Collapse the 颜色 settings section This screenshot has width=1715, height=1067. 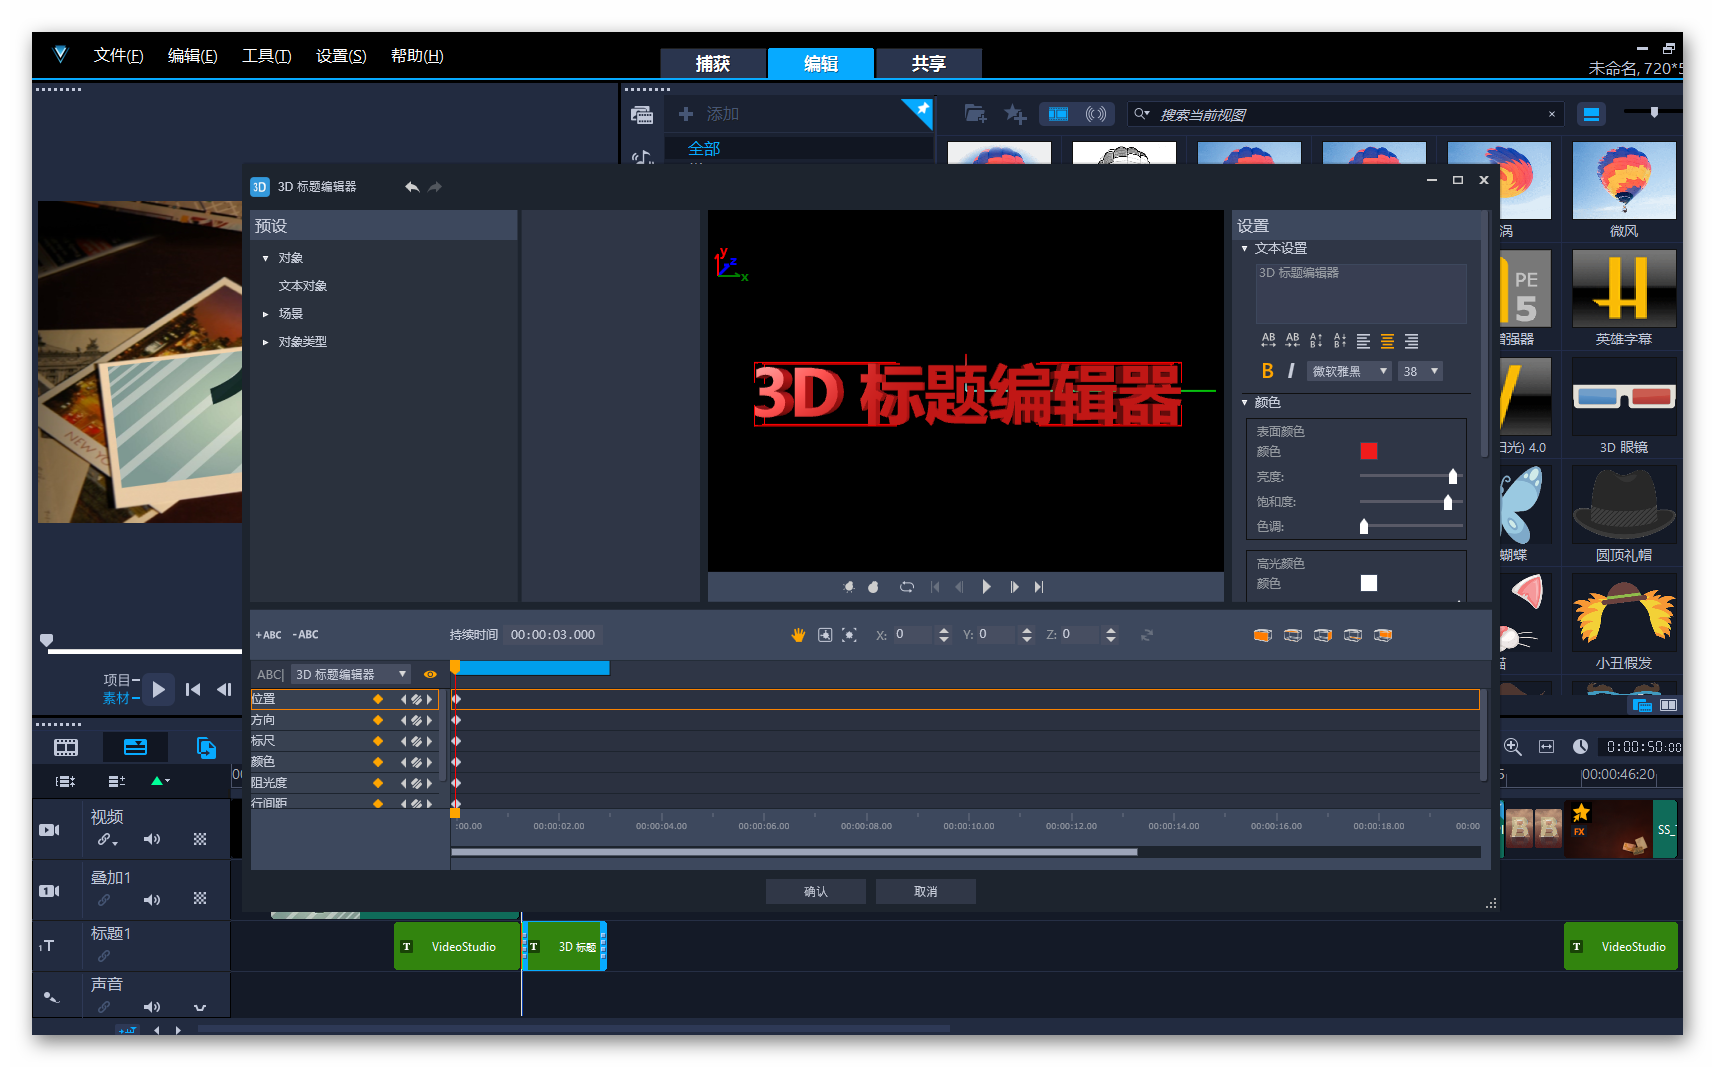pos(1245,402)
